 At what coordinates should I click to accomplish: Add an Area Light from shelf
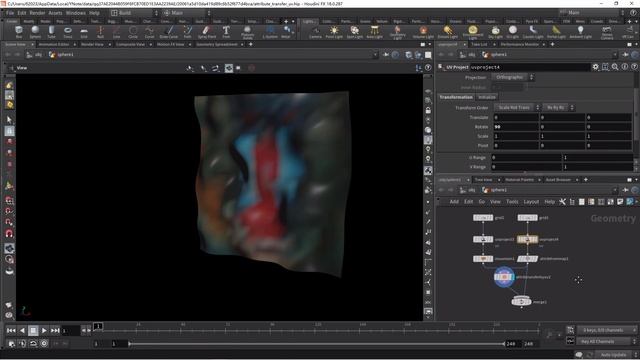pos(374,31)
